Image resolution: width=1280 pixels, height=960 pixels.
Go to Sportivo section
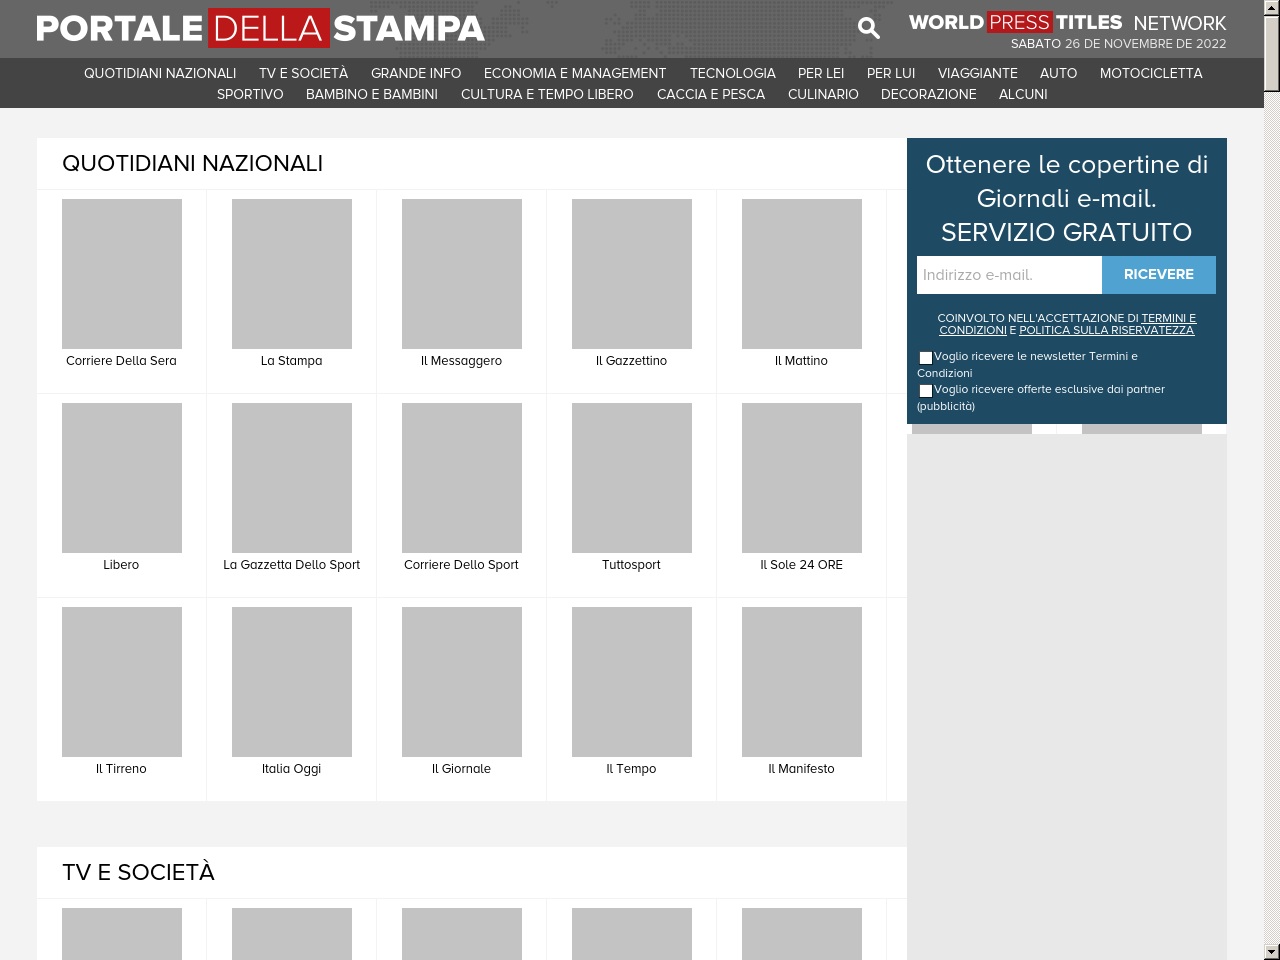250,94
